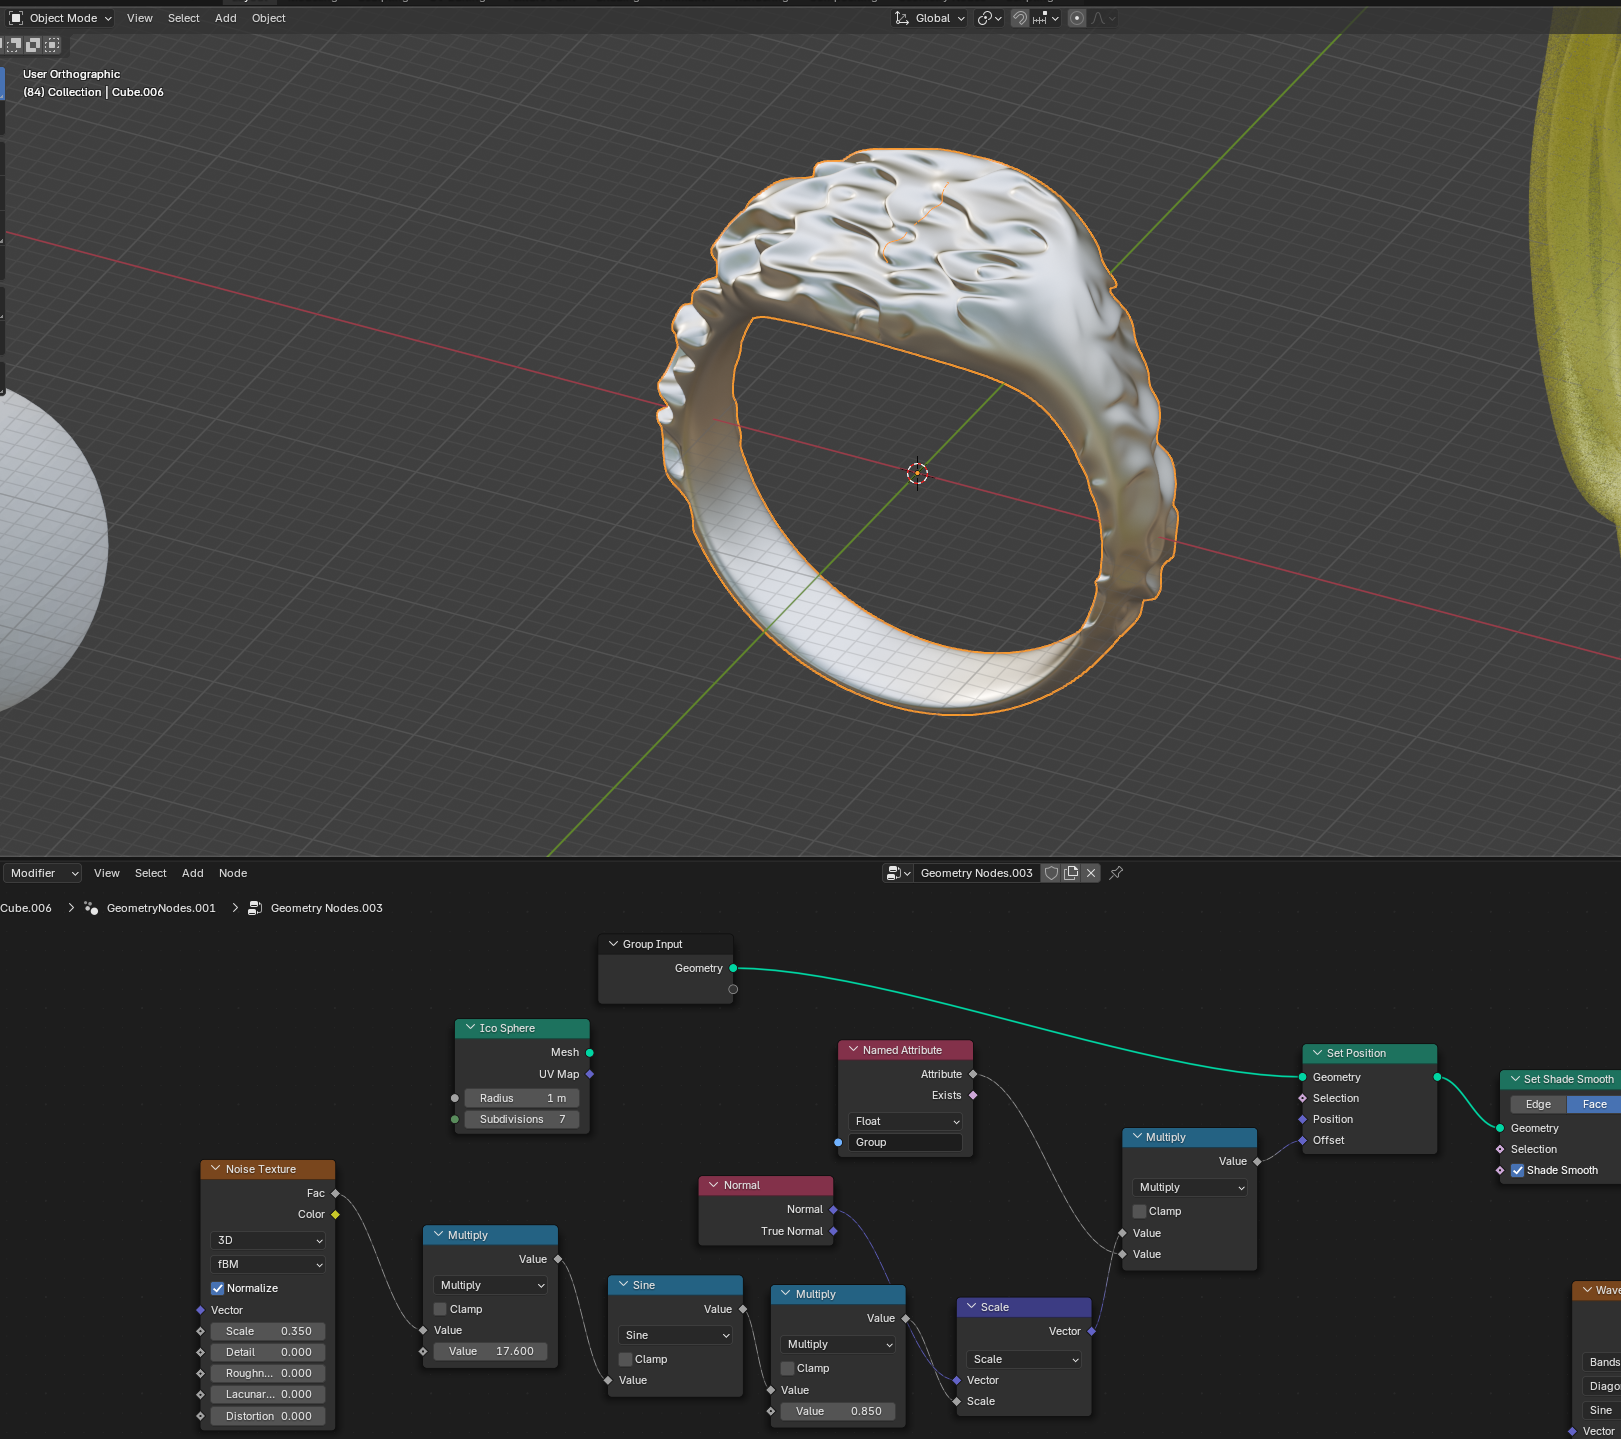Toggle Clamp on the Multiply node with 17.600
The height and width of the screenshot is (1439, 1621).
tap(440, 1309)
